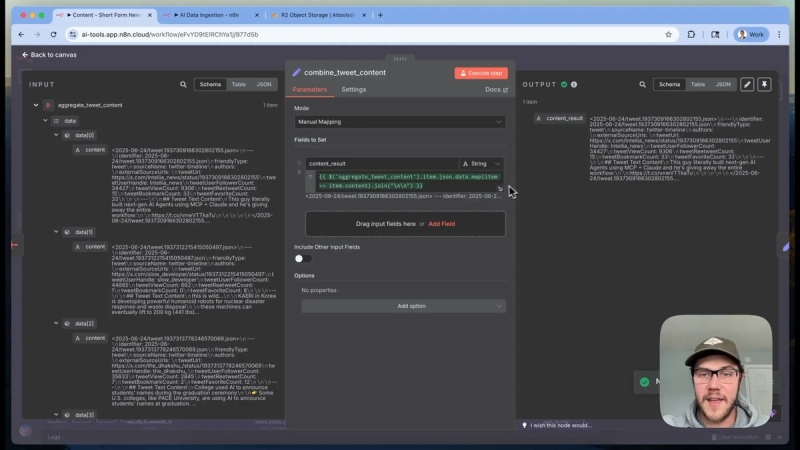The height and width of the screenshot is (450, 800).
Task: Open the browser extensions puzzle icon
Action: [x=691, y=35]
